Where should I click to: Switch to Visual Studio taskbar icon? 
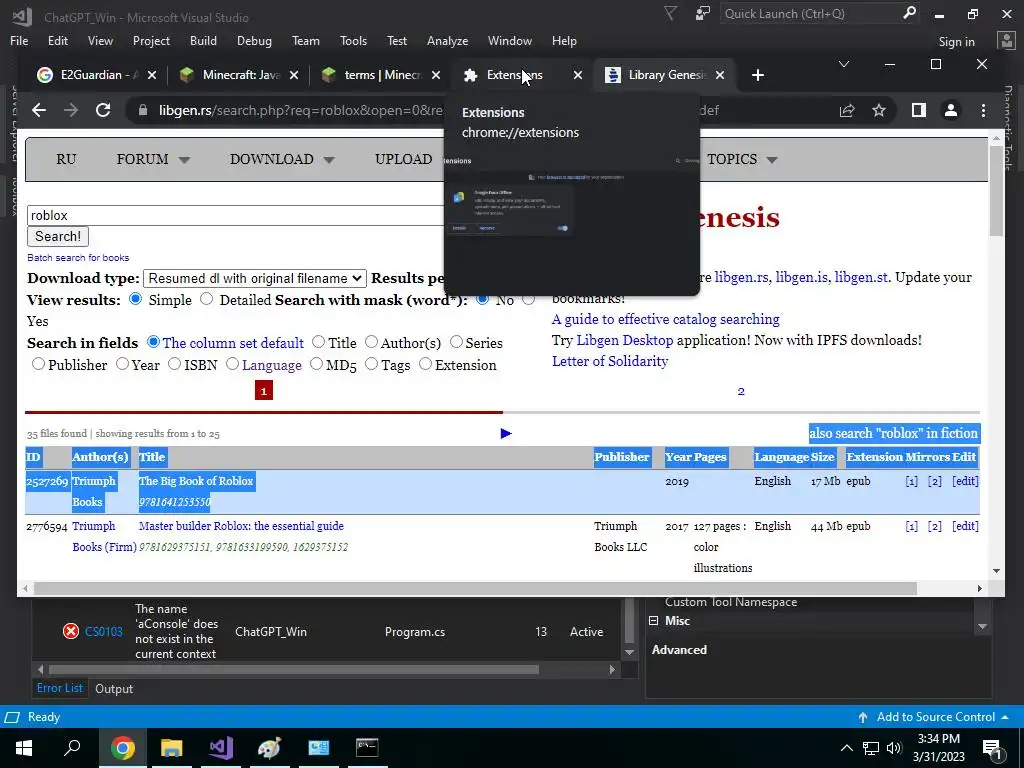click(221, 748)
